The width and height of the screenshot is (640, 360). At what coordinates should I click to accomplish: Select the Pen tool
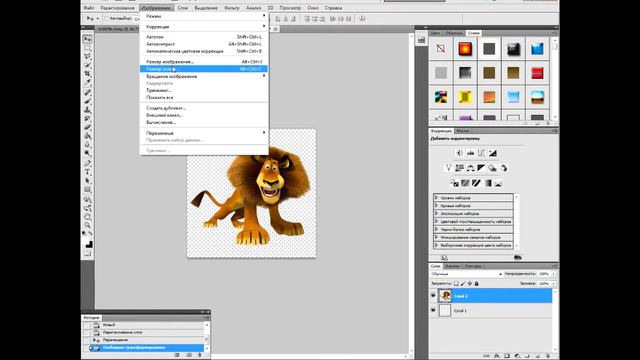click(x=87, y=163)
